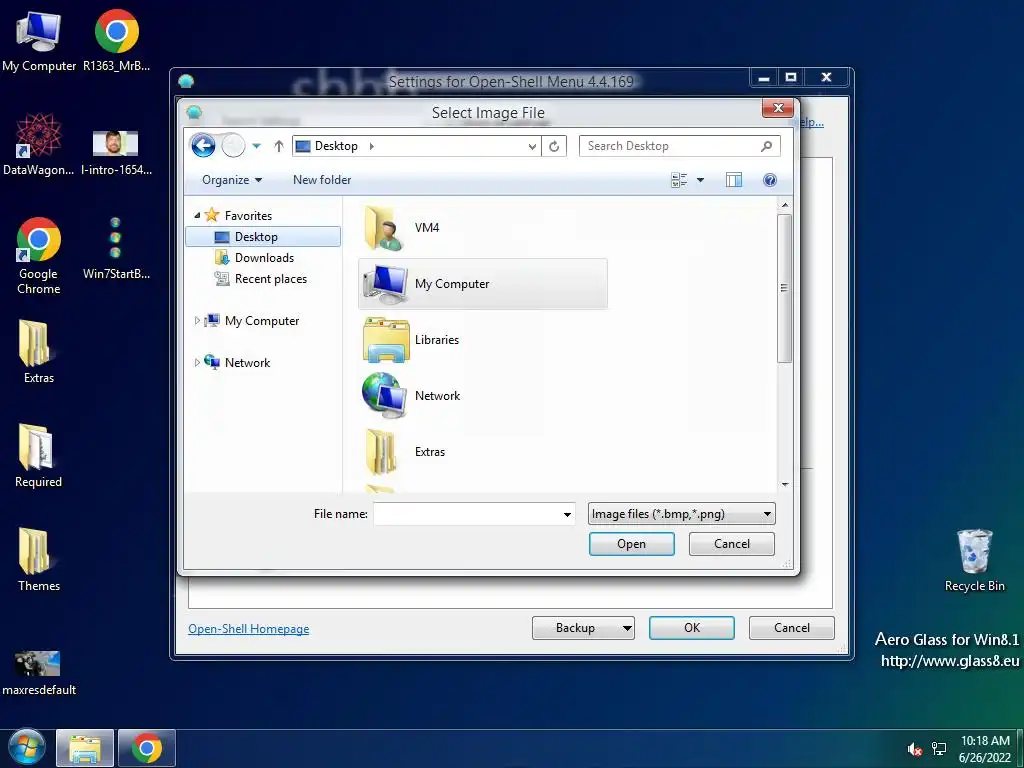Open recent locations dropdown arrow

(x=257, y=146)
